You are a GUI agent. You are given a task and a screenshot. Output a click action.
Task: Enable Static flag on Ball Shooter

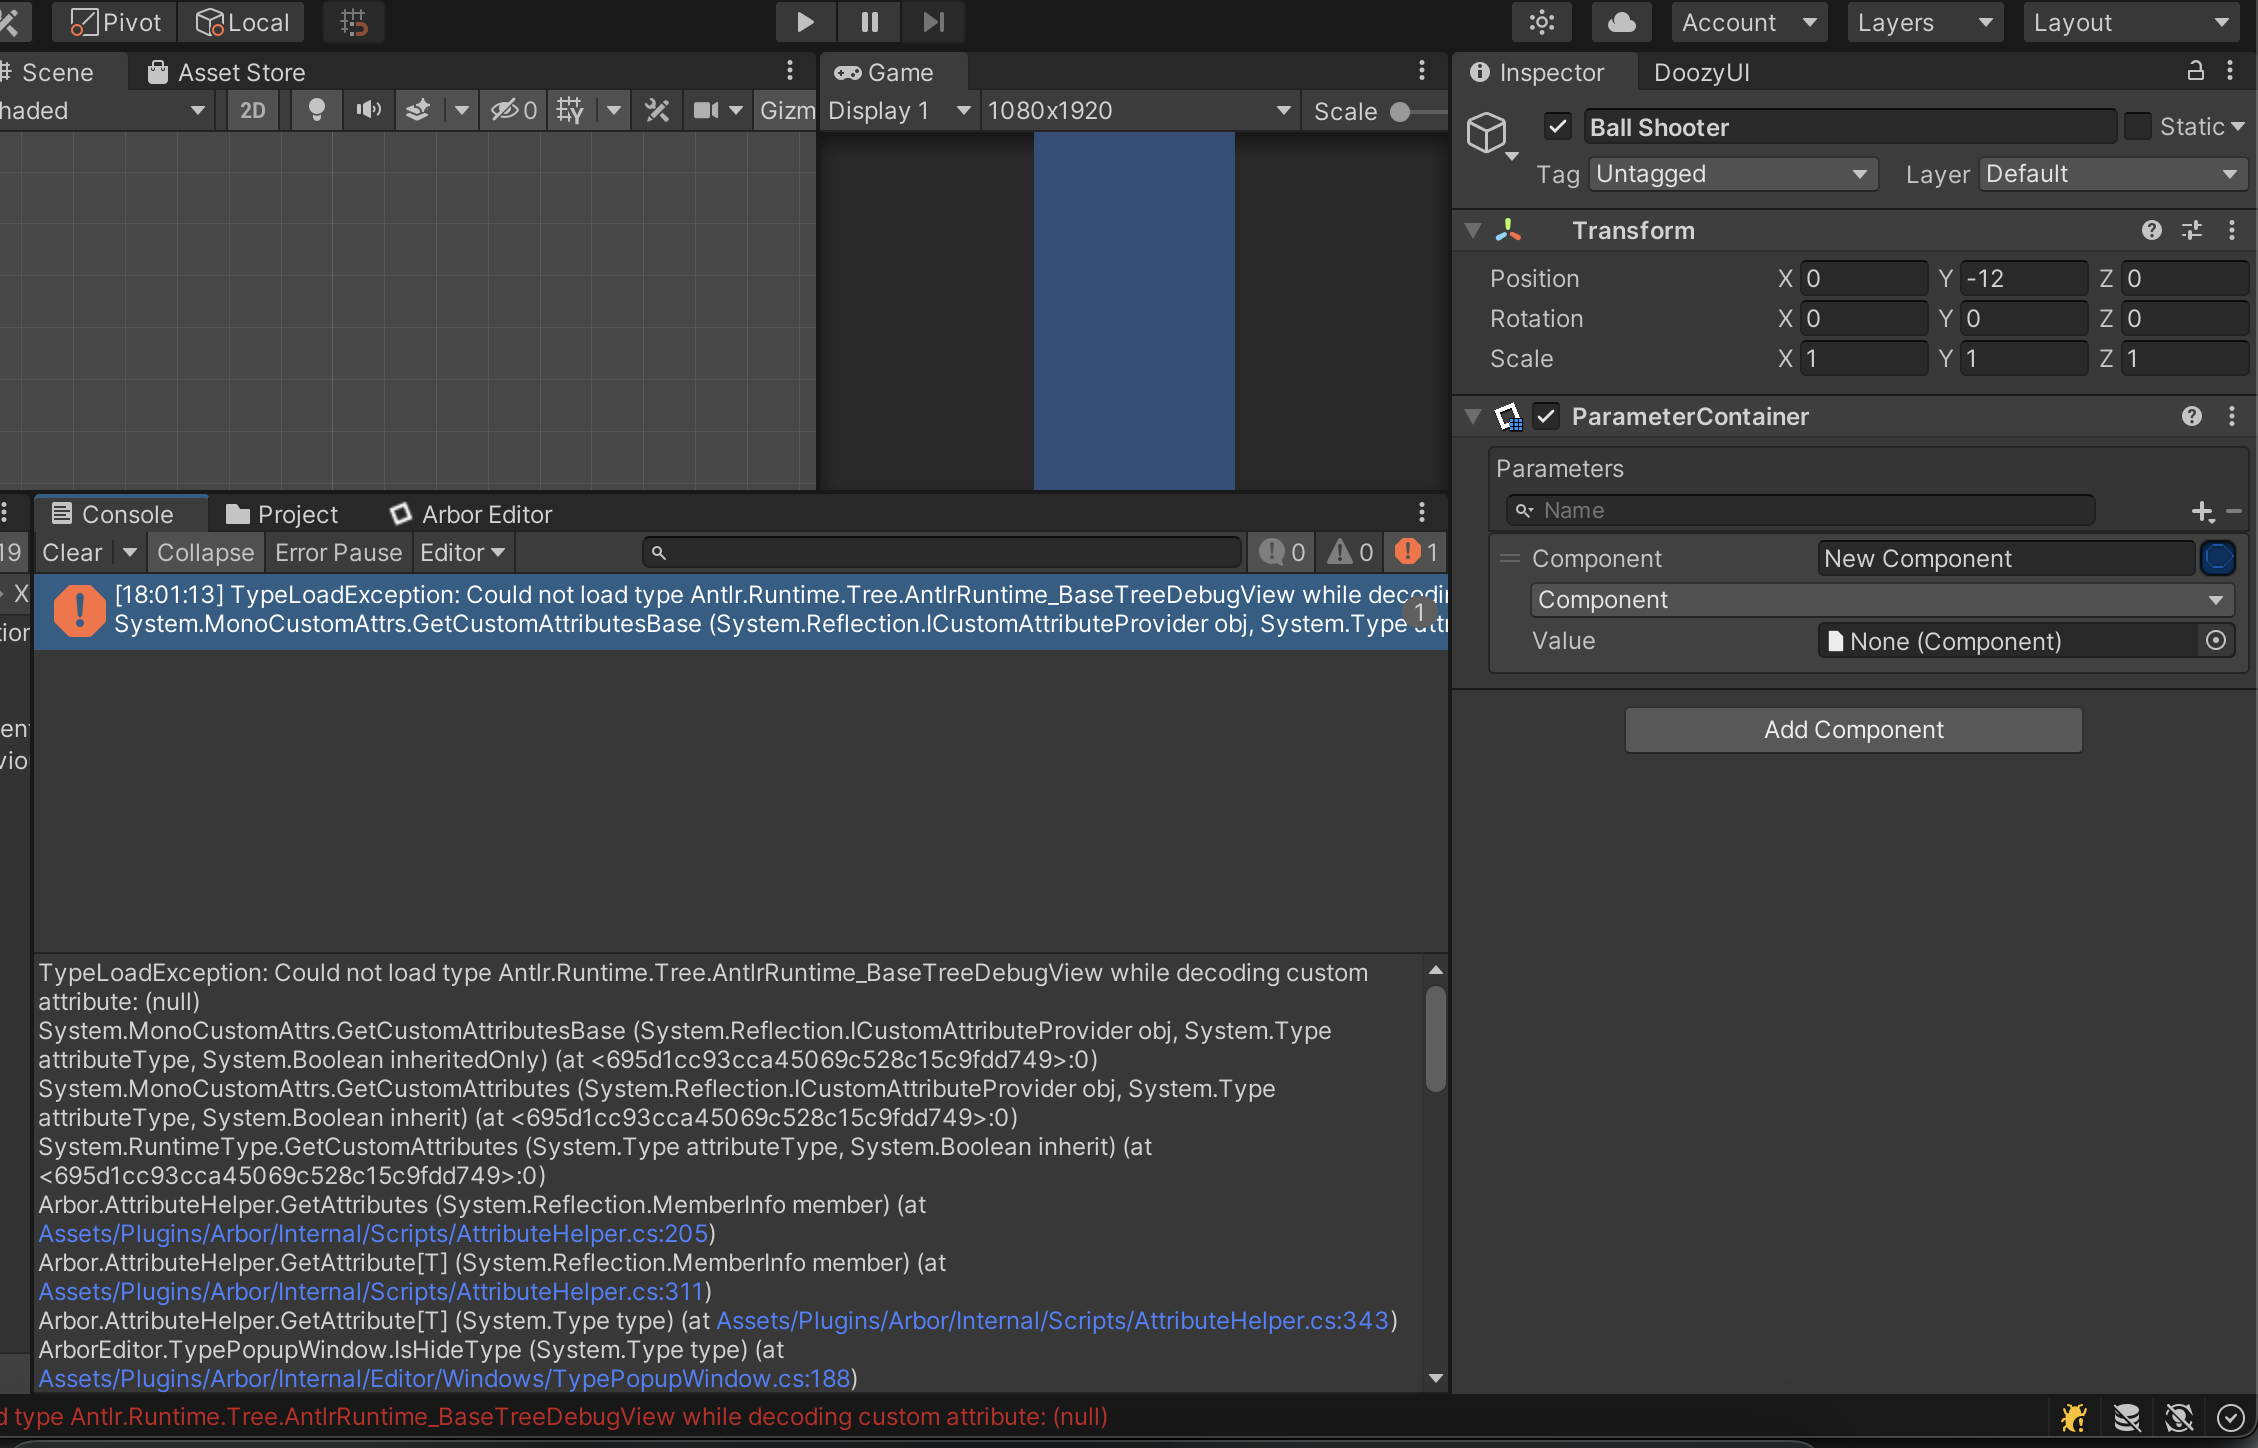point(2138,127)
